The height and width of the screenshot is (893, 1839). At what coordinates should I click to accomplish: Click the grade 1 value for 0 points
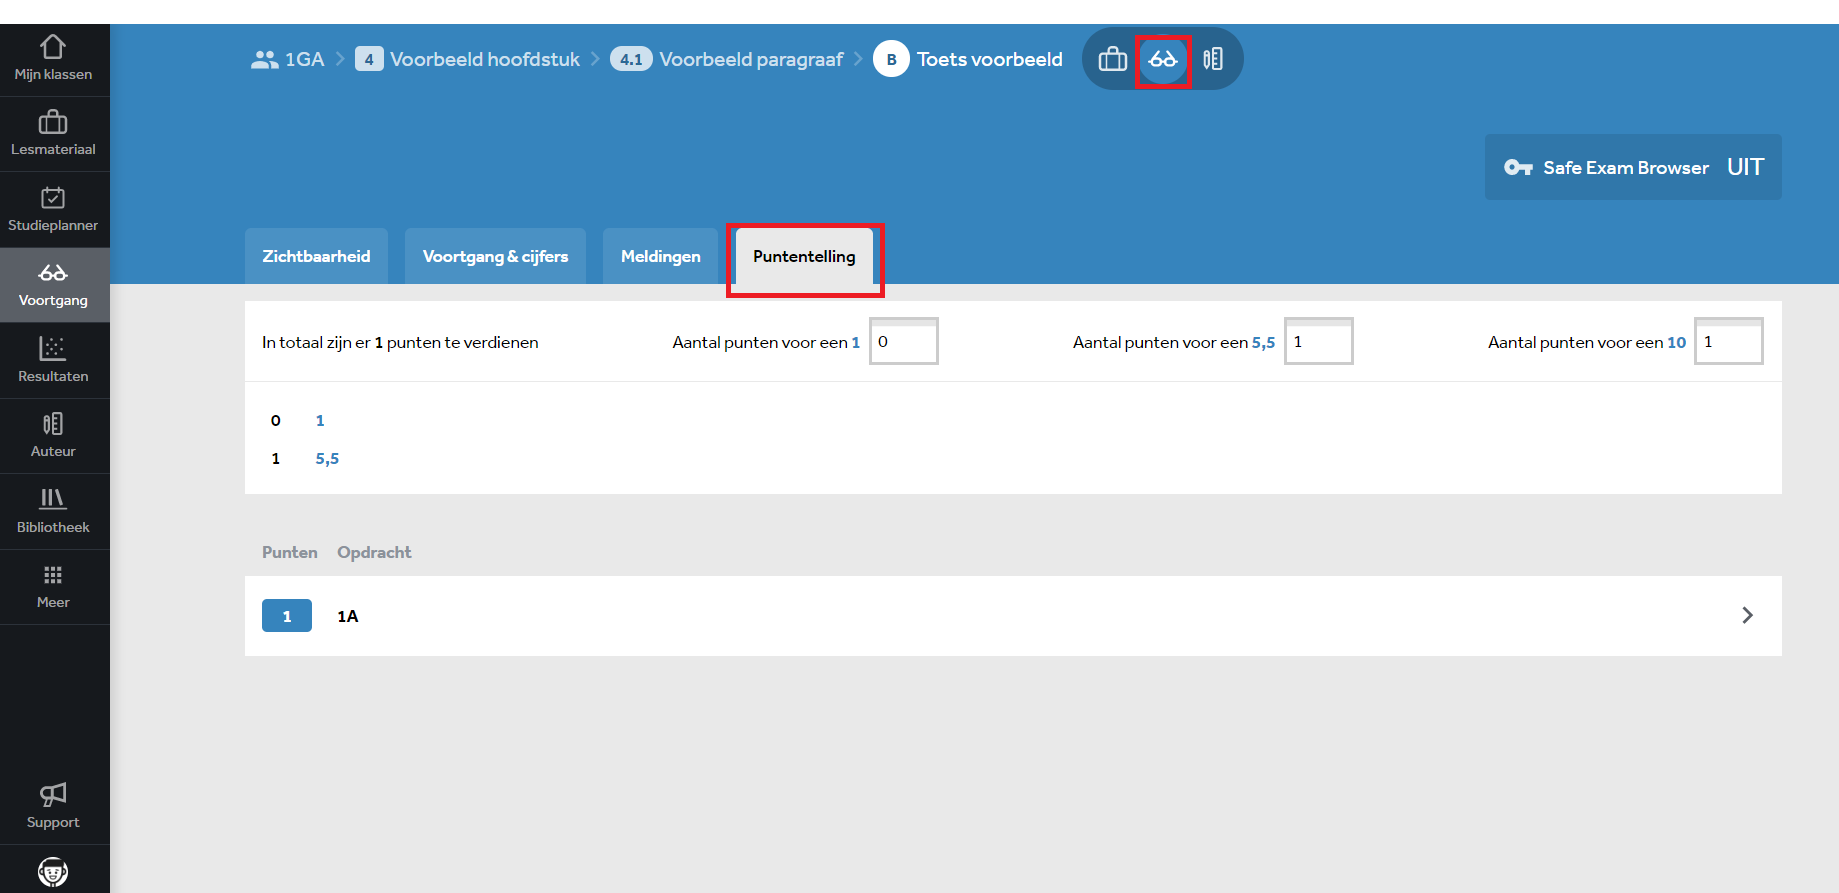tap(320, 420)
